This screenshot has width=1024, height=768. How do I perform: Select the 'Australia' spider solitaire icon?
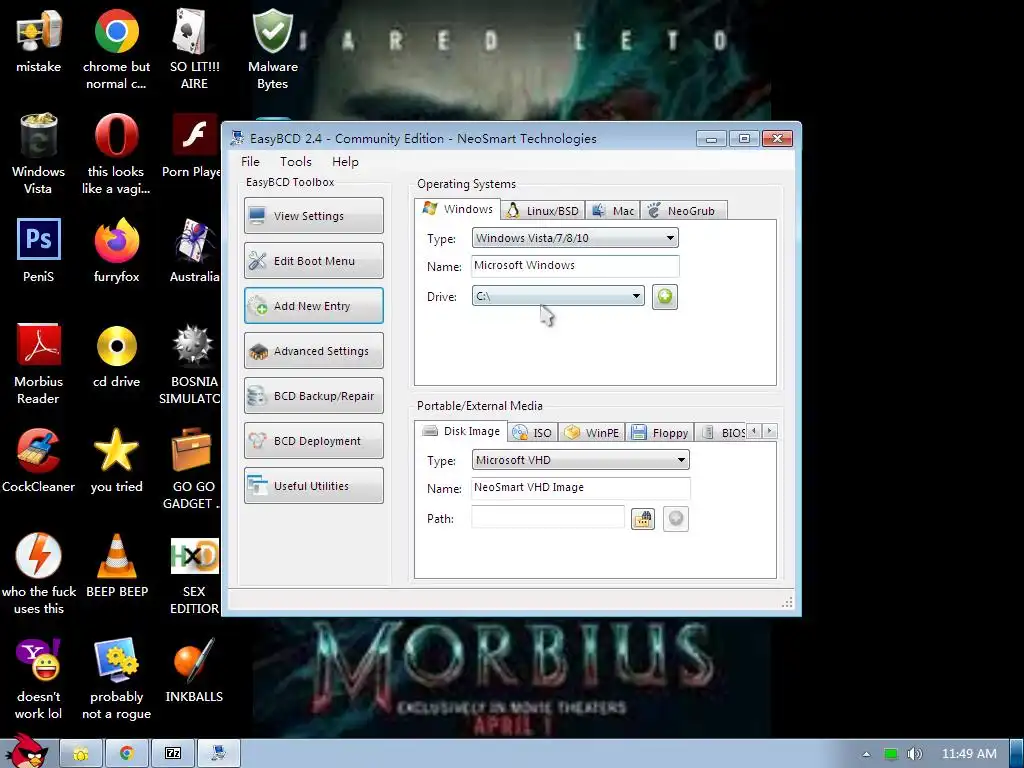coord(194,251)
